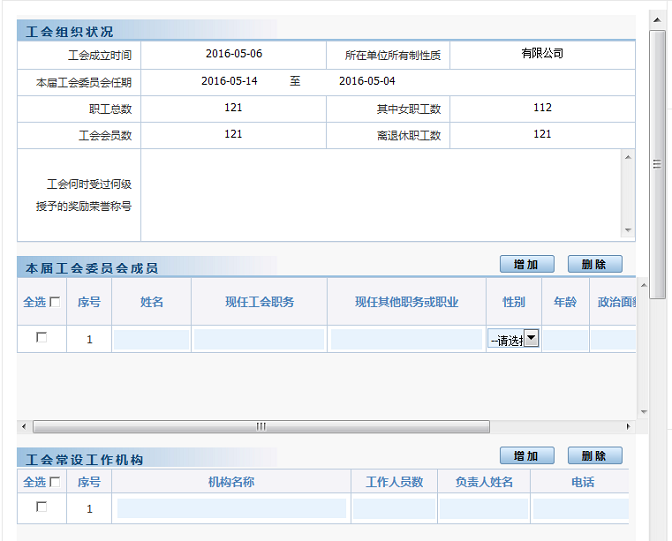Image resolution: width=672 pixels, height=541 pixels.
Task: Click the page vertical scrollbar thumb
Action: [657, 164]
